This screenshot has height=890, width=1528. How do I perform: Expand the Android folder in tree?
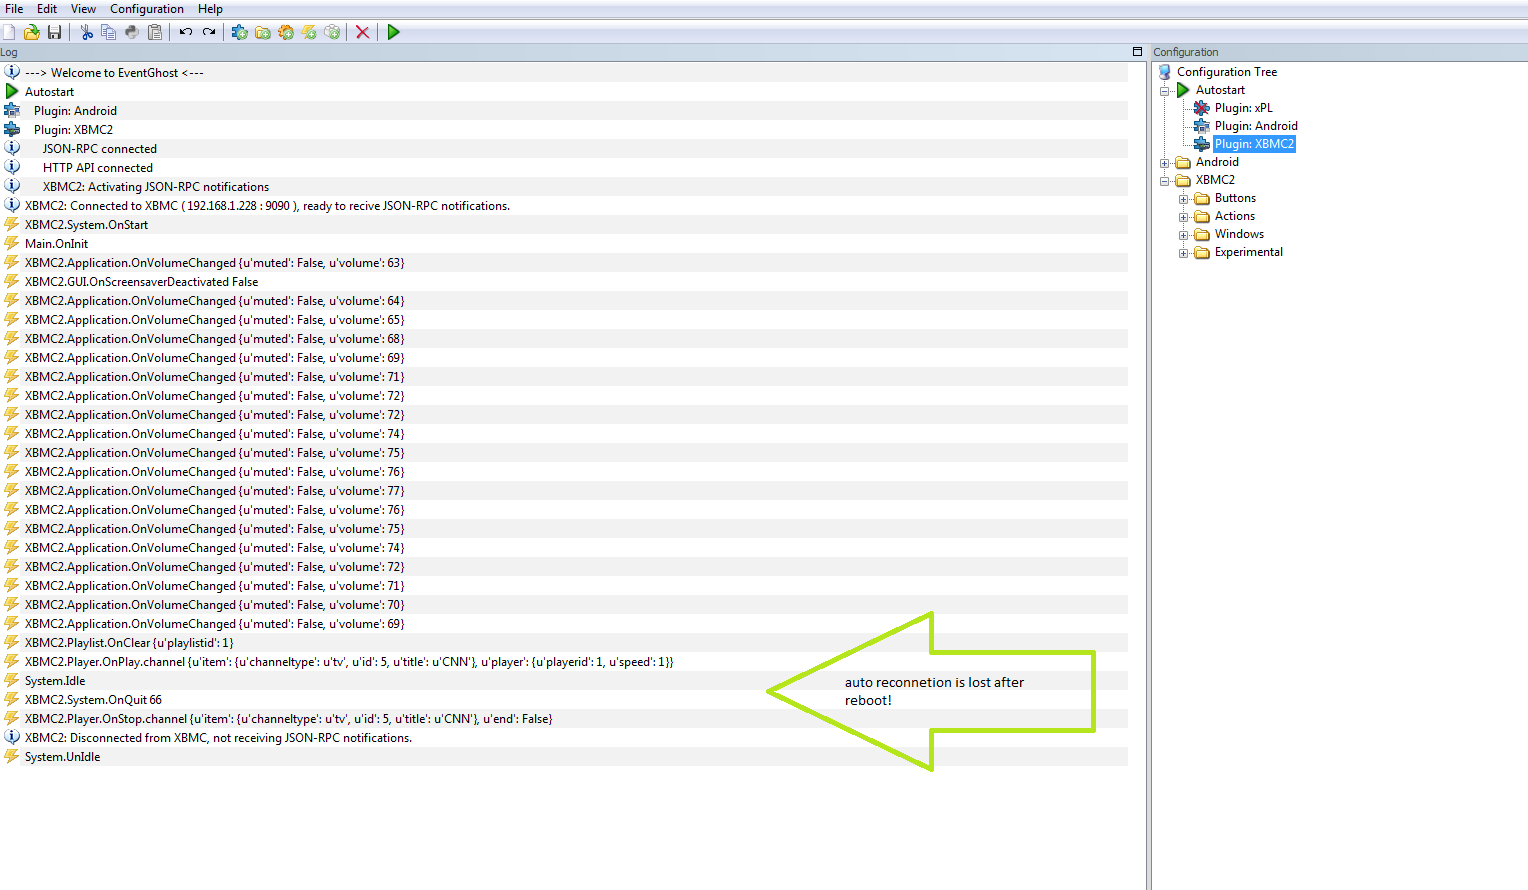click(x=1165, y=163)
